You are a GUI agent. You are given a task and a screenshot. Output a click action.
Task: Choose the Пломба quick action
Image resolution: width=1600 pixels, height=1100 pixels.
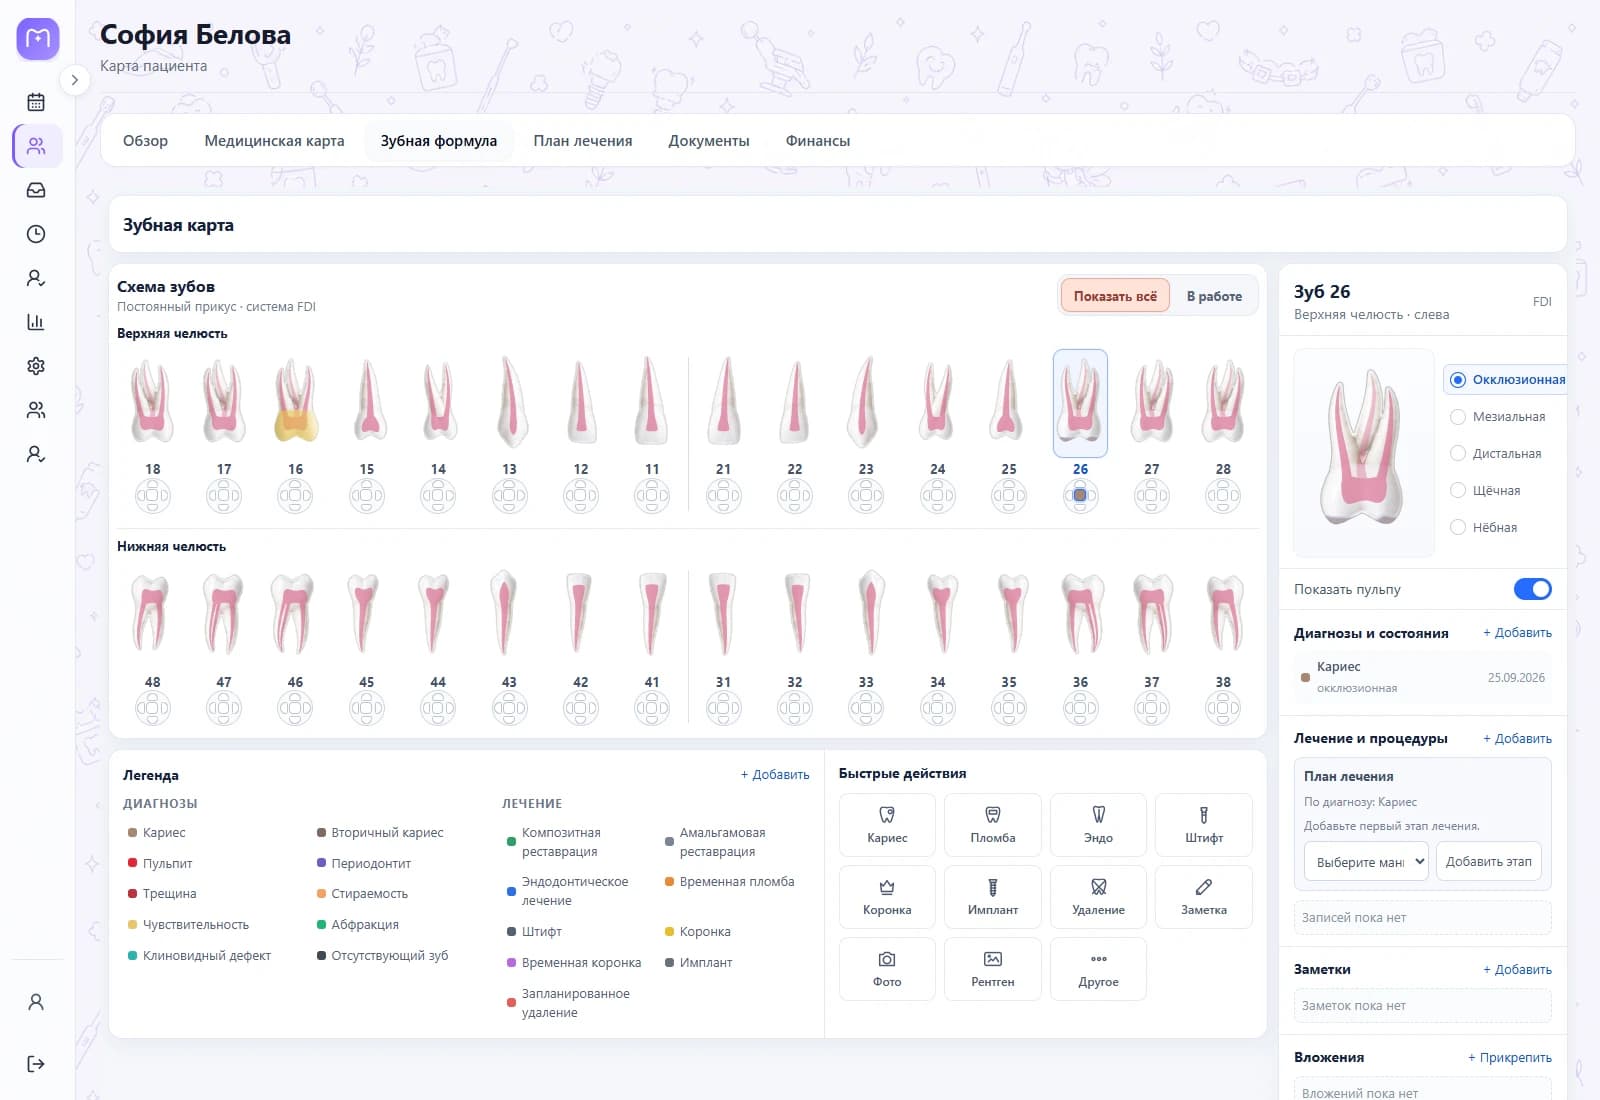[993, 825]
